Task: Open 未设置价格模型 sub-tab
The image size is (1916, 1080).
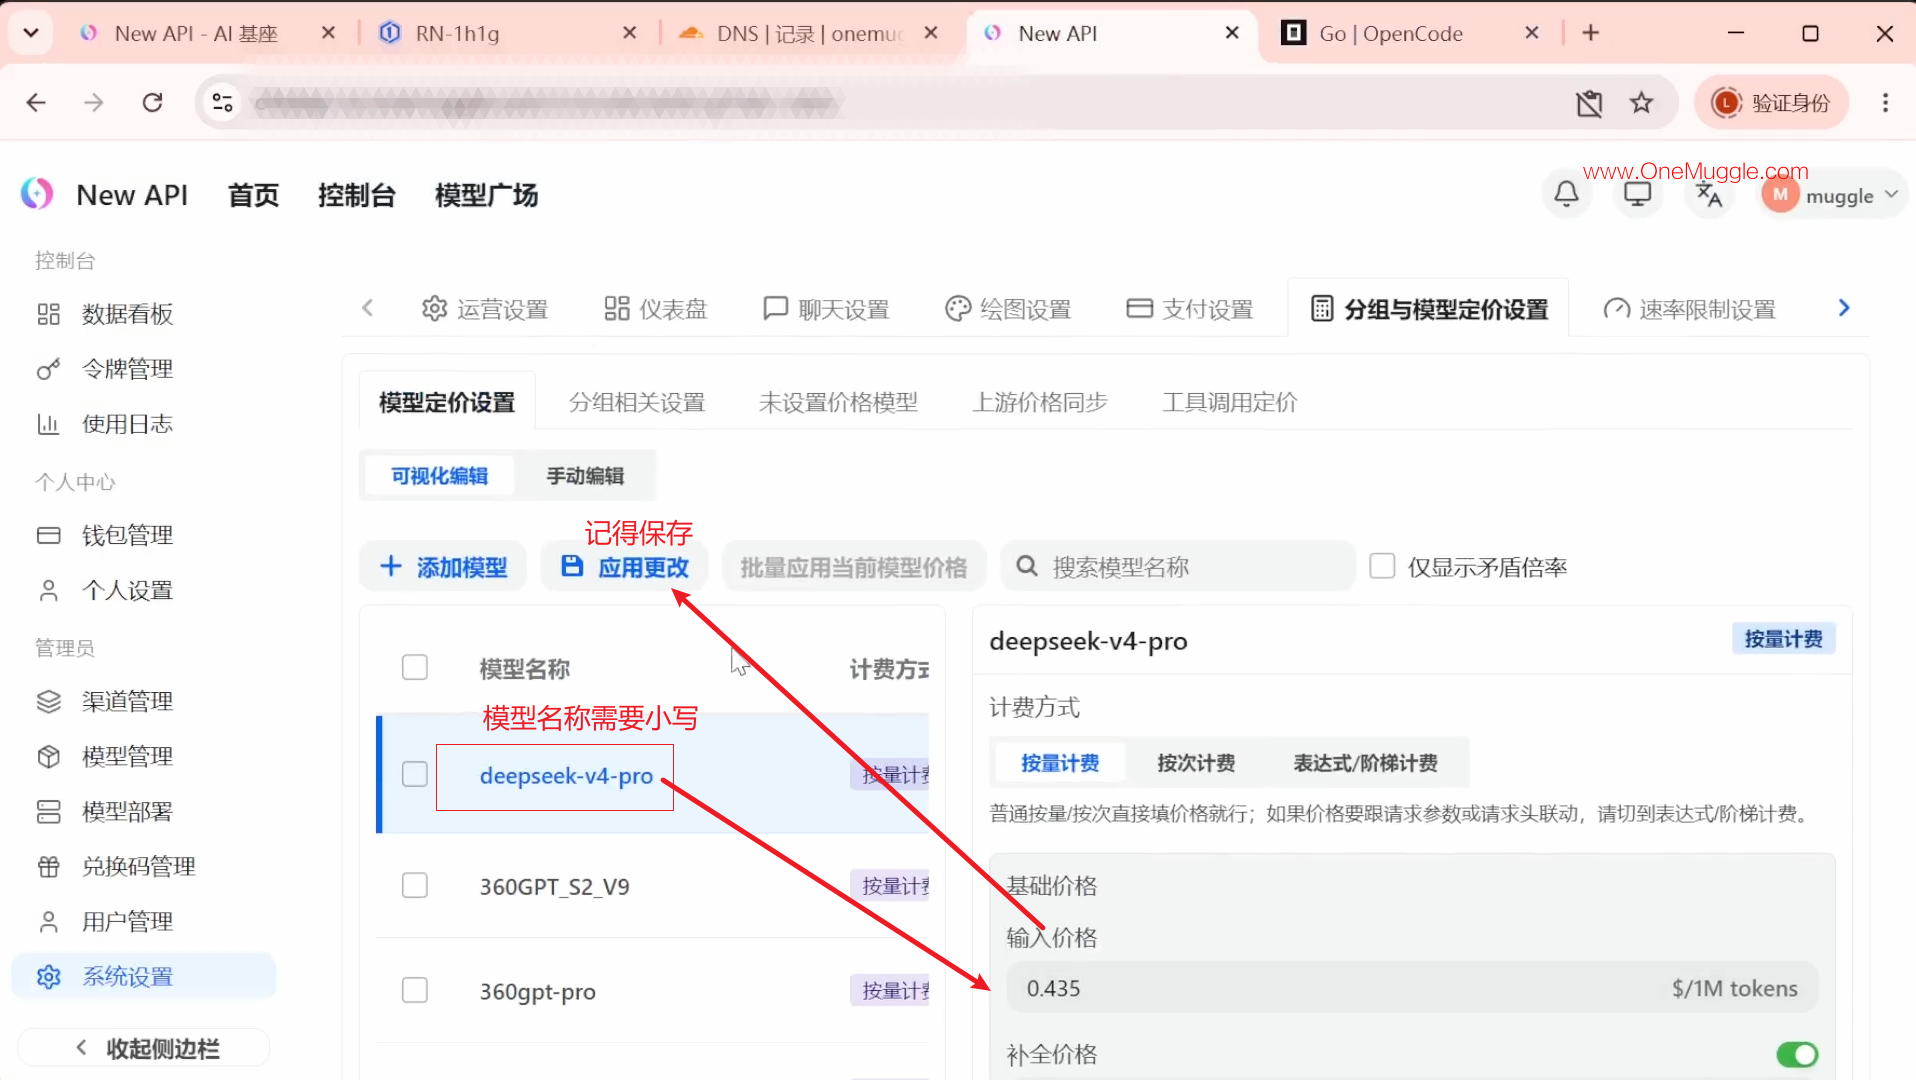Action: (x=838, y=402)
